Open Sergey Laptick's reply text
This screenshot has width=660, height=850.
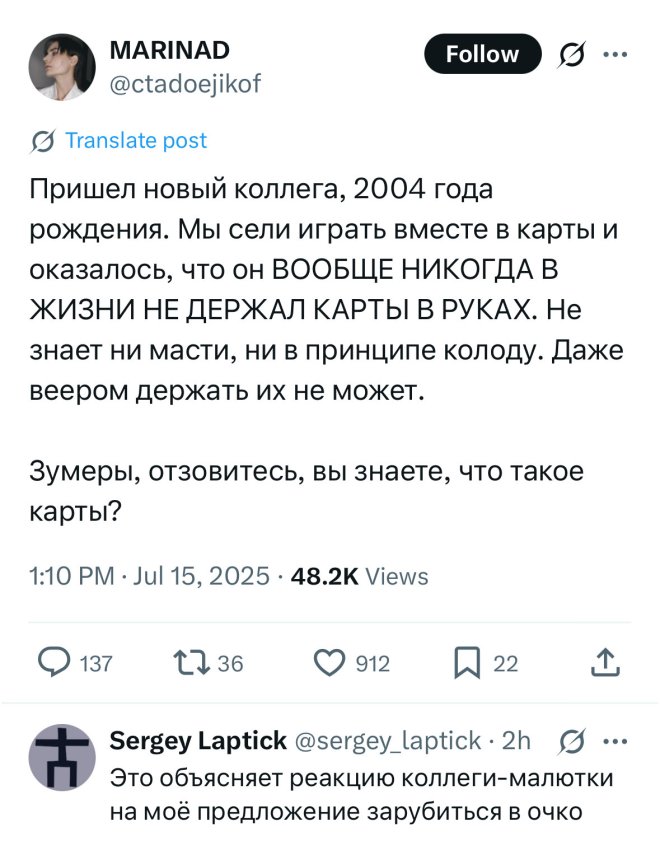(360, 794)
